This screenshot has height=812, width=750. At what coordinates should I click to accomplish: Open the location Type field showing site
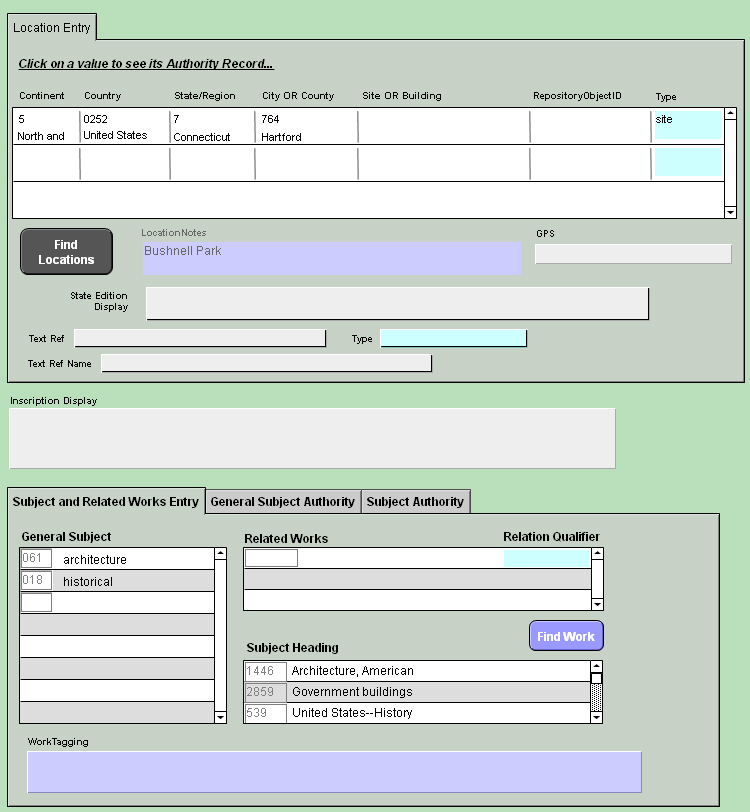(686, 126)
